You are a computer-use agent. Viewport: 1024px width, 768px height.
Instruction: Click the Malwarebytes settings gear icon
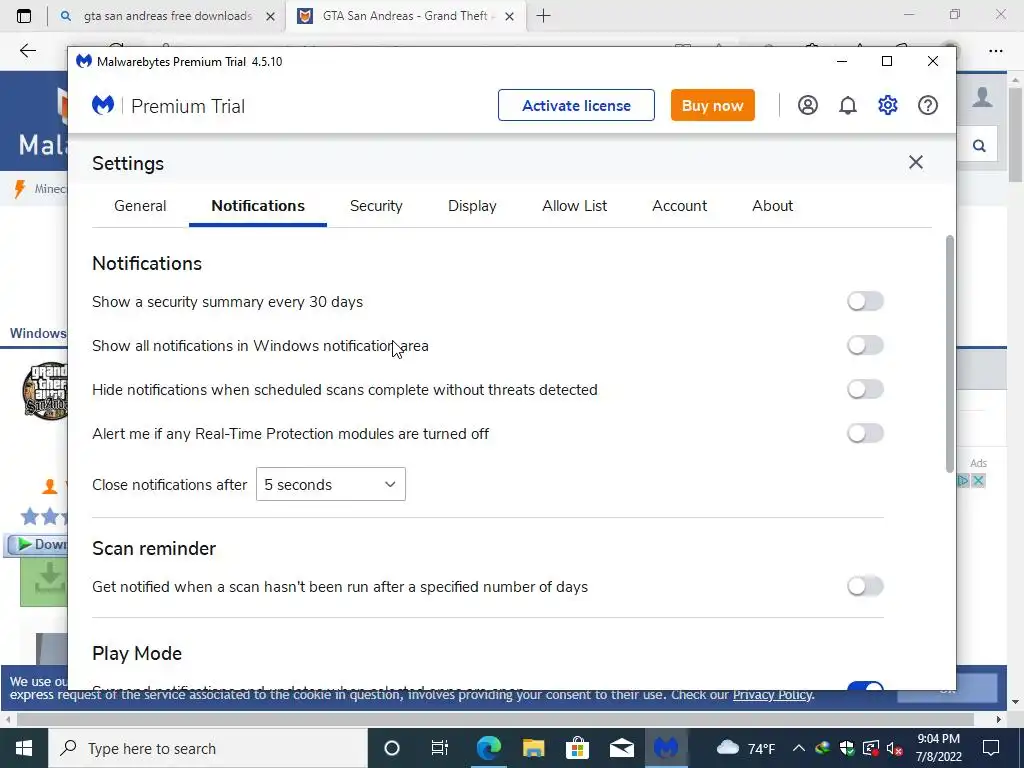click(x=888, y=105)
